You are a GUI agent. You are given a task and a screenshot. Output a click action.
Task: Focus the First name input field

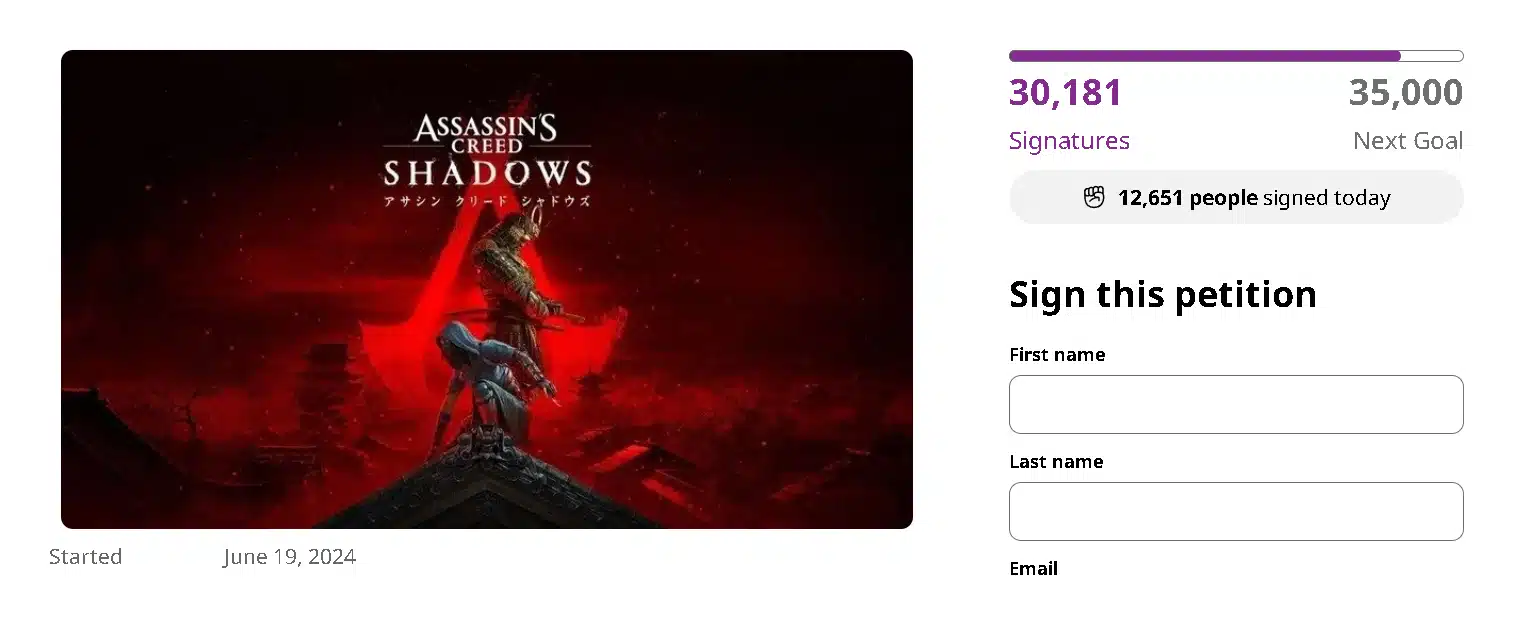(1236, 404)
